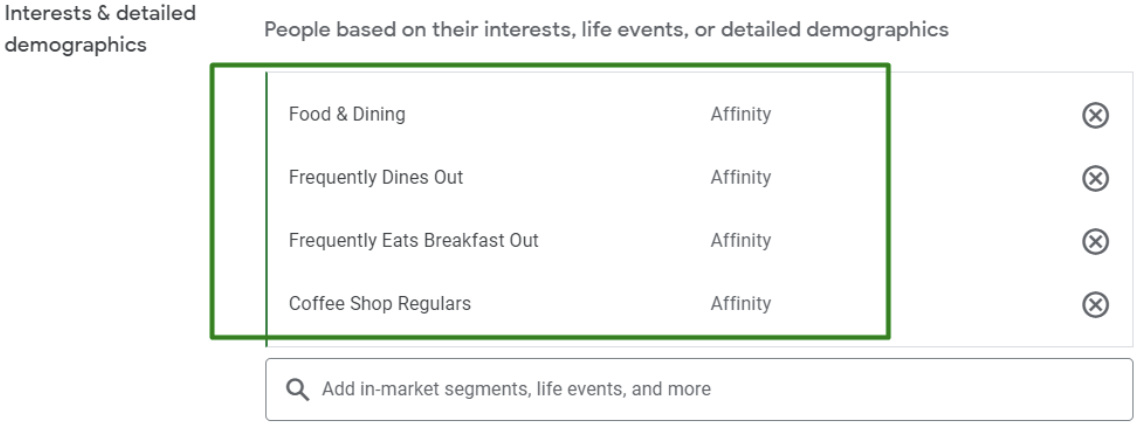This screenshot has width=1148, height=434.
Task: Click Affinity beside Frequently Eats Breakfast Out
Action: [x=740, y=241]
